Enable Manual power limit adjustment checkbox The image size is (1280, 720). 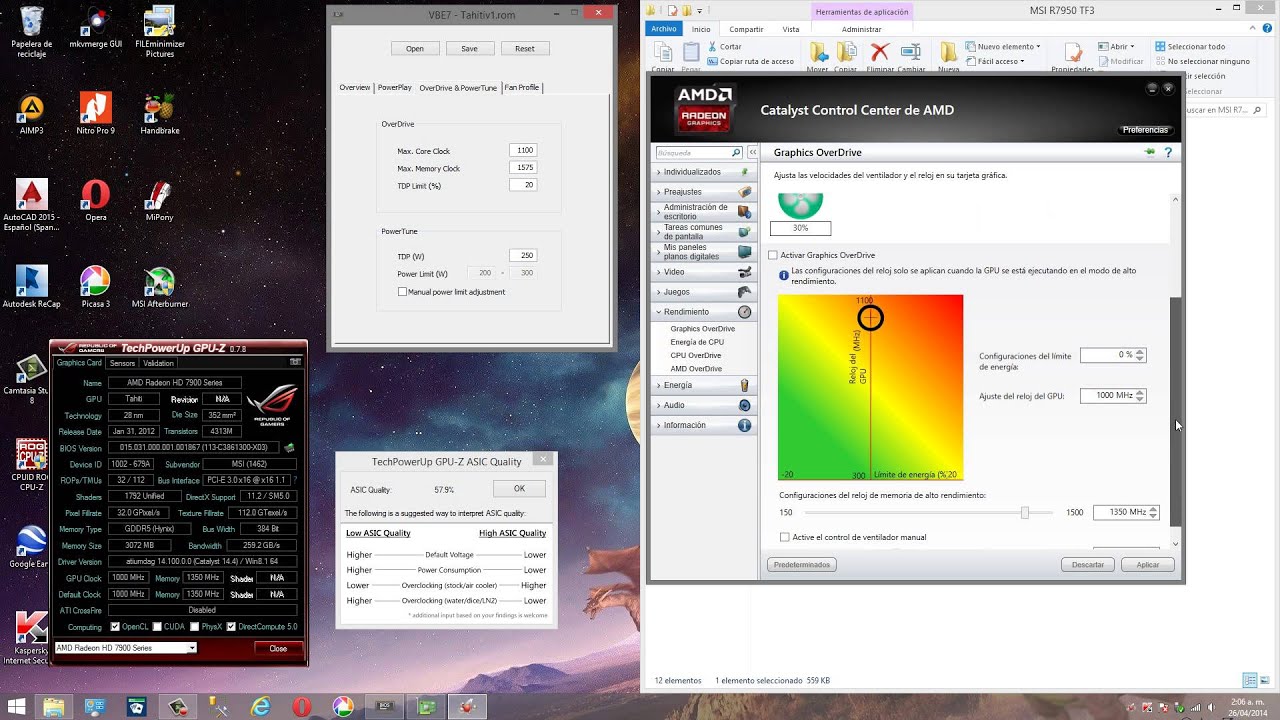[402, 292]
